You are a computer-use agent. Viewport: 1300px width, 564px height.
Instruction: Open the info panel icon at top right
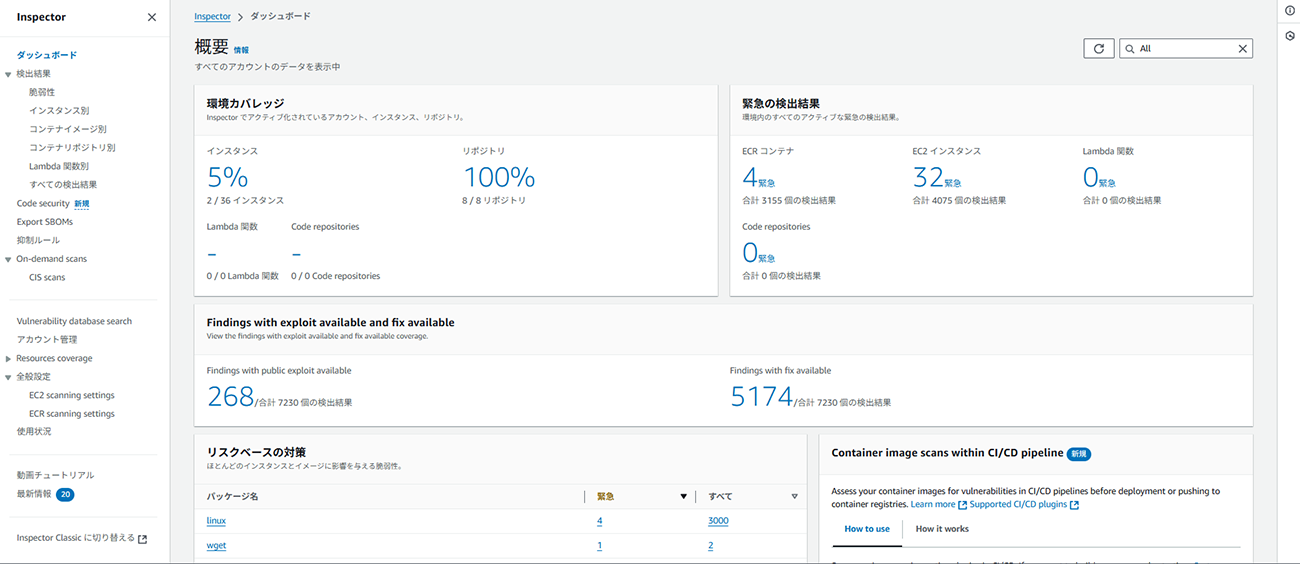pos(1289,11)
